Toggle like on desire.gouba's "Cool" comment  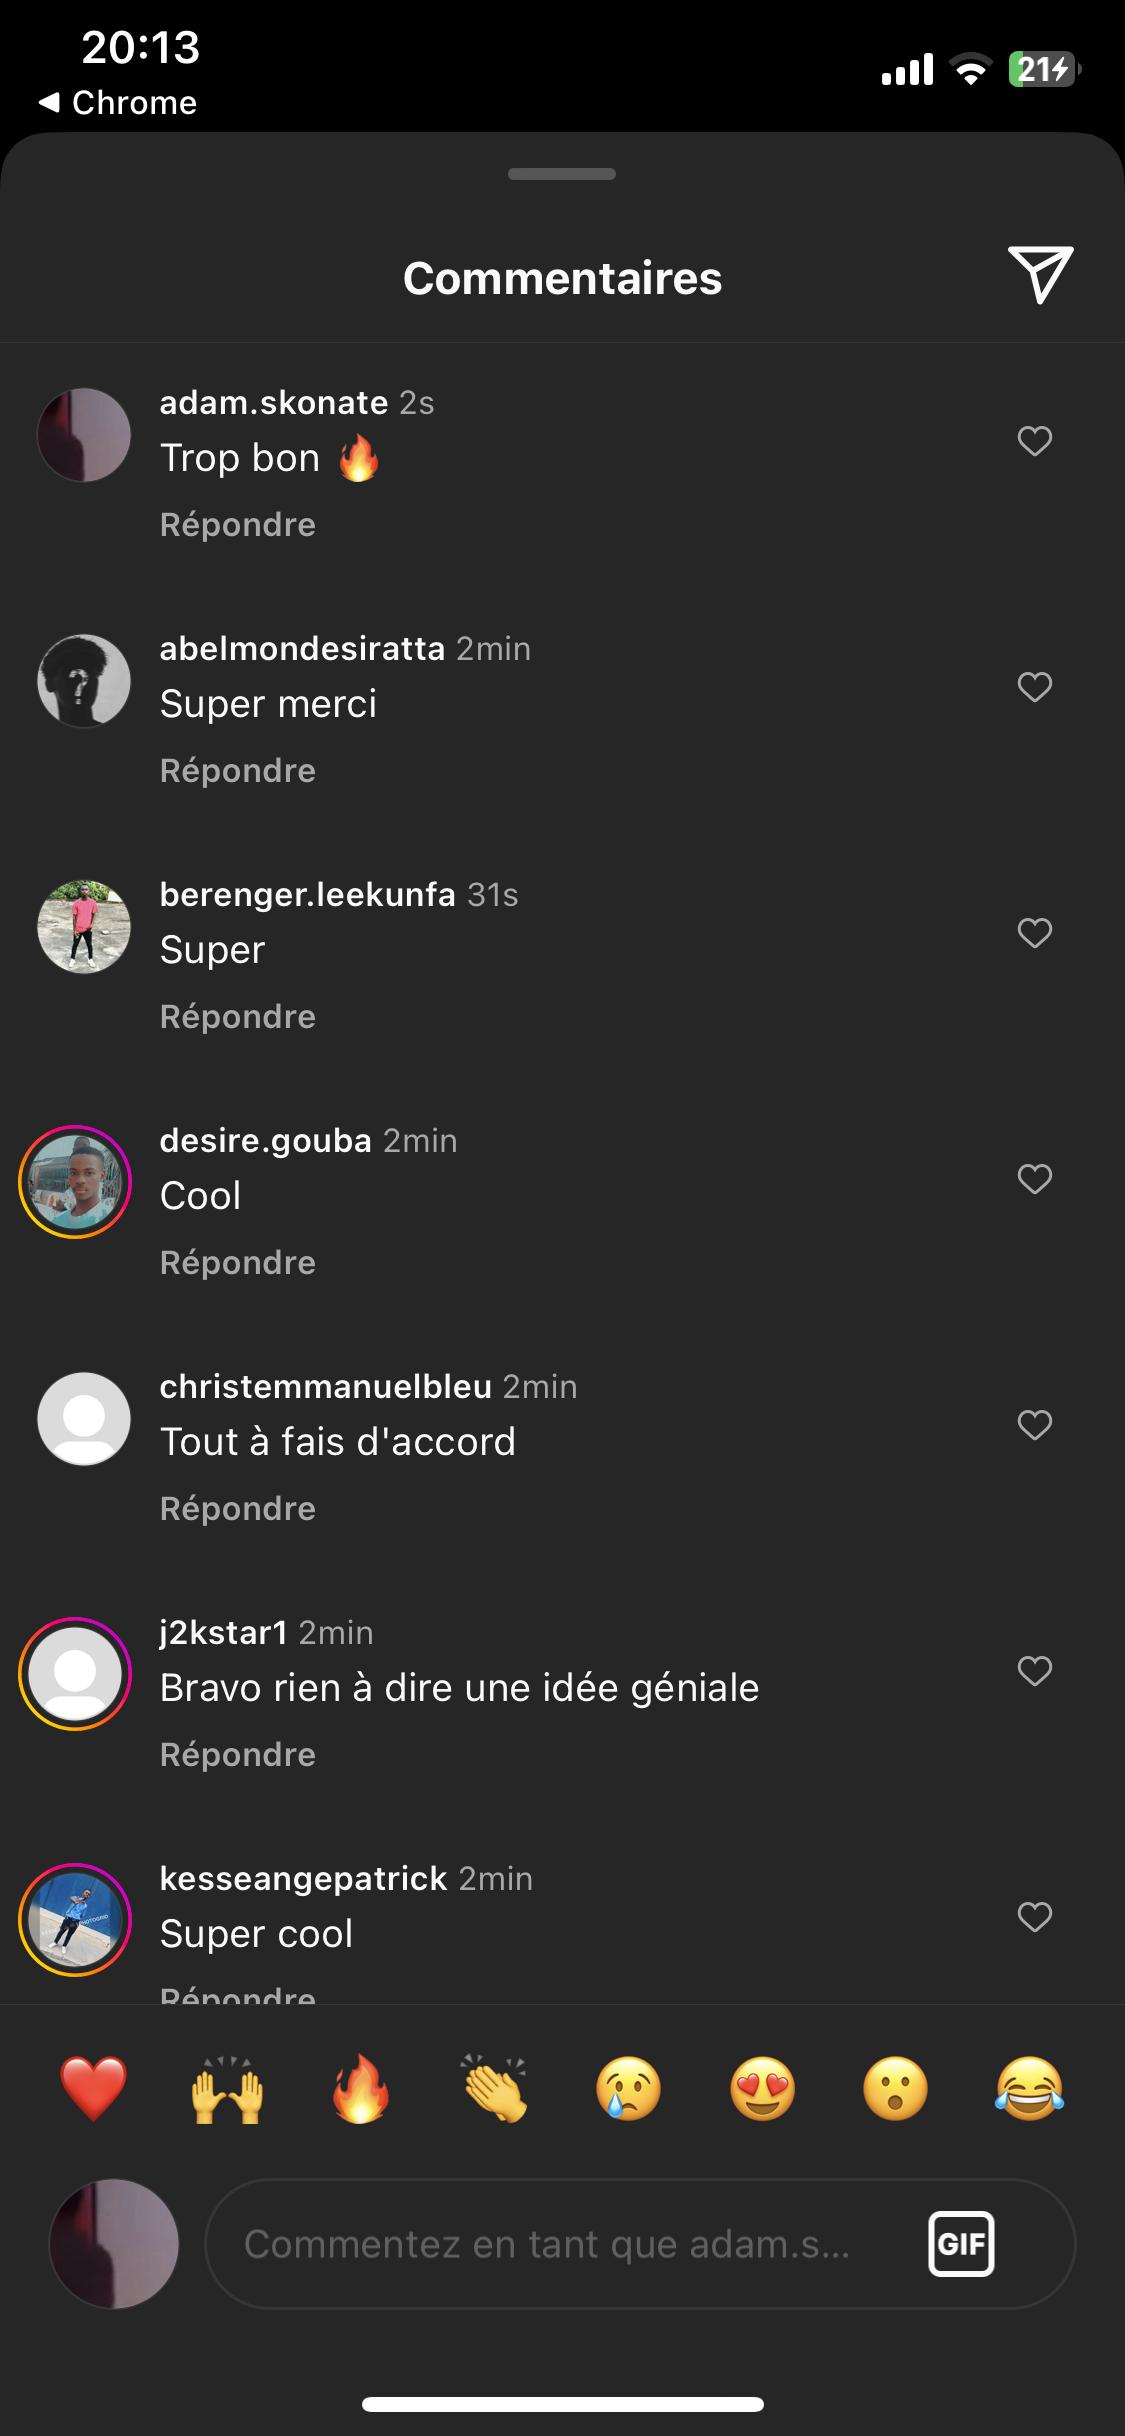1035,1179
